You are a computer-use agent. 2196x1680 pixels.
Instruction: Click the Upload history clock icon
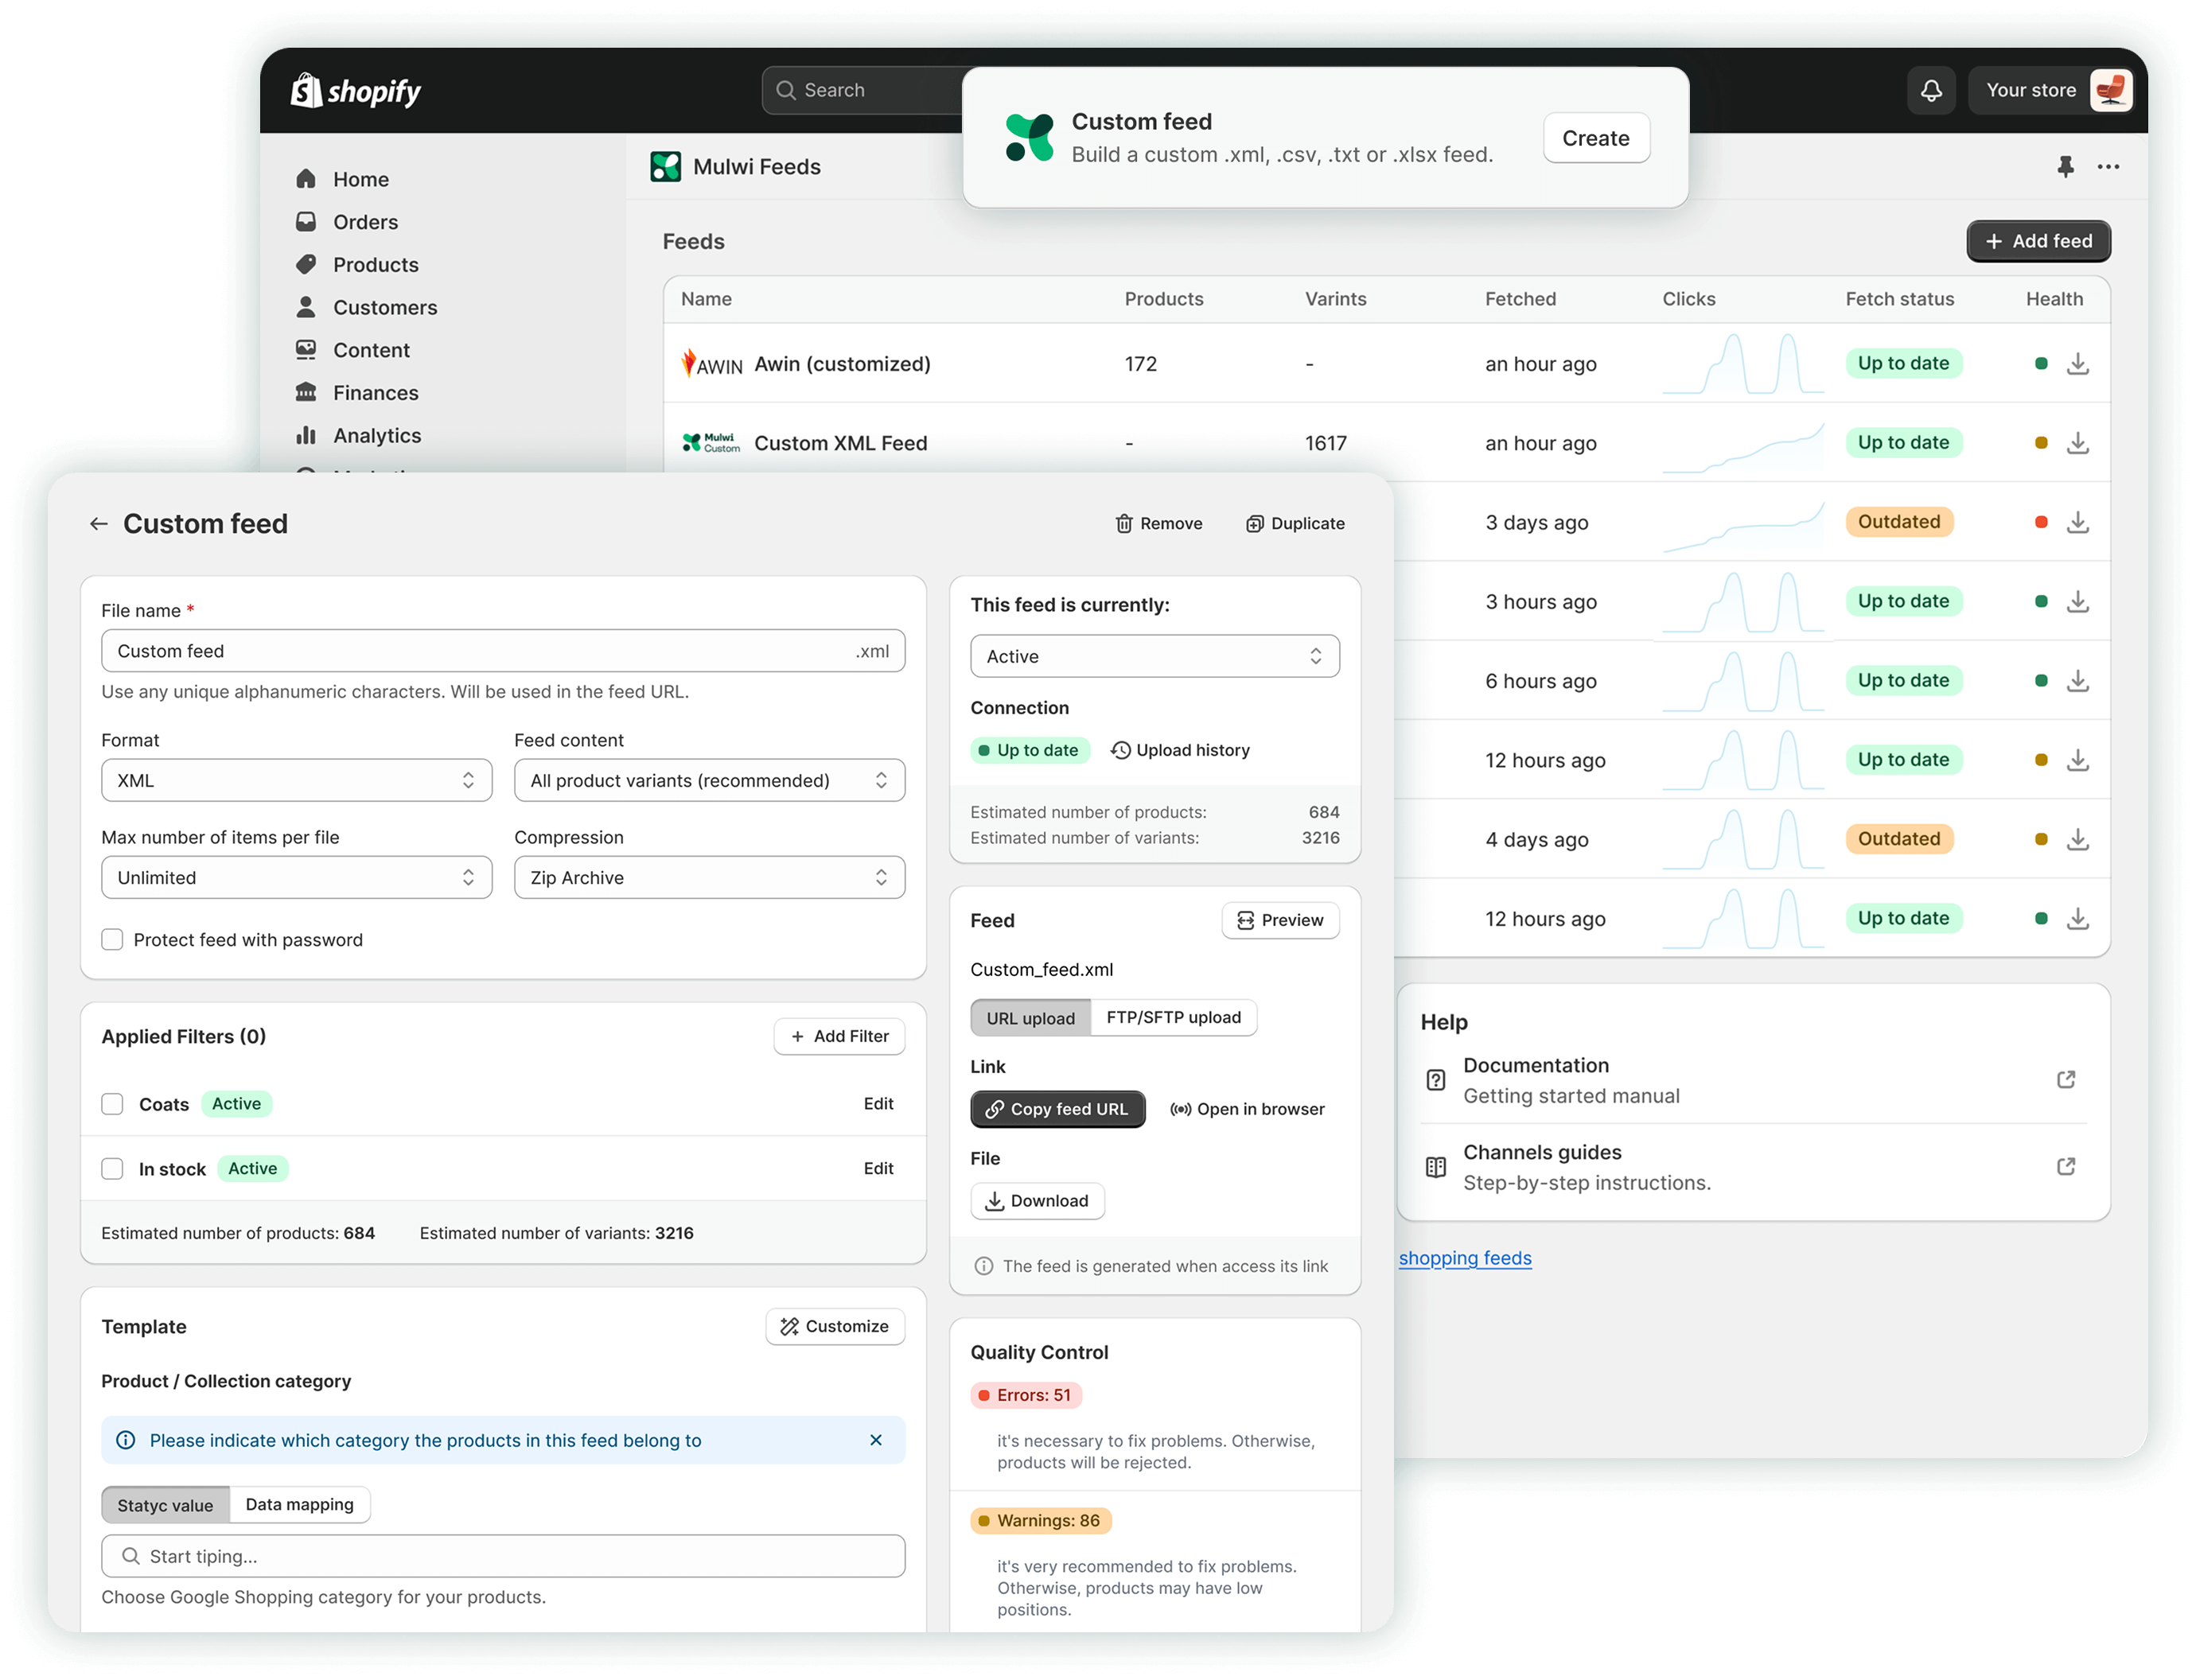pos(1121,750)
